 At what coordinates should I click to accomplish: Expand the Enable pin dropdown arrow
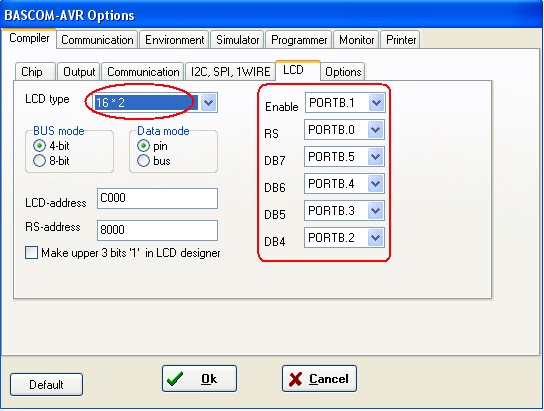pyautogui.click(x=376, y=102)
